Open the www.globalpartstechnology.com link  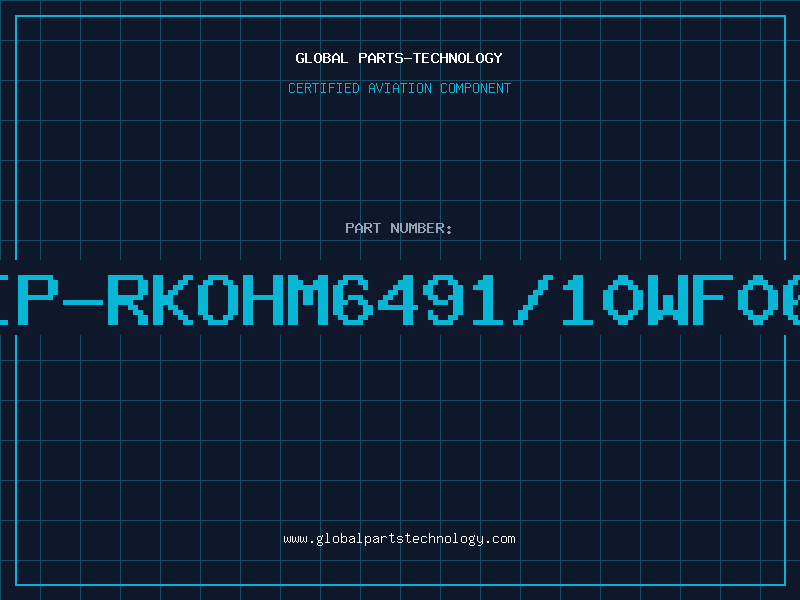[x=399, y=539]
